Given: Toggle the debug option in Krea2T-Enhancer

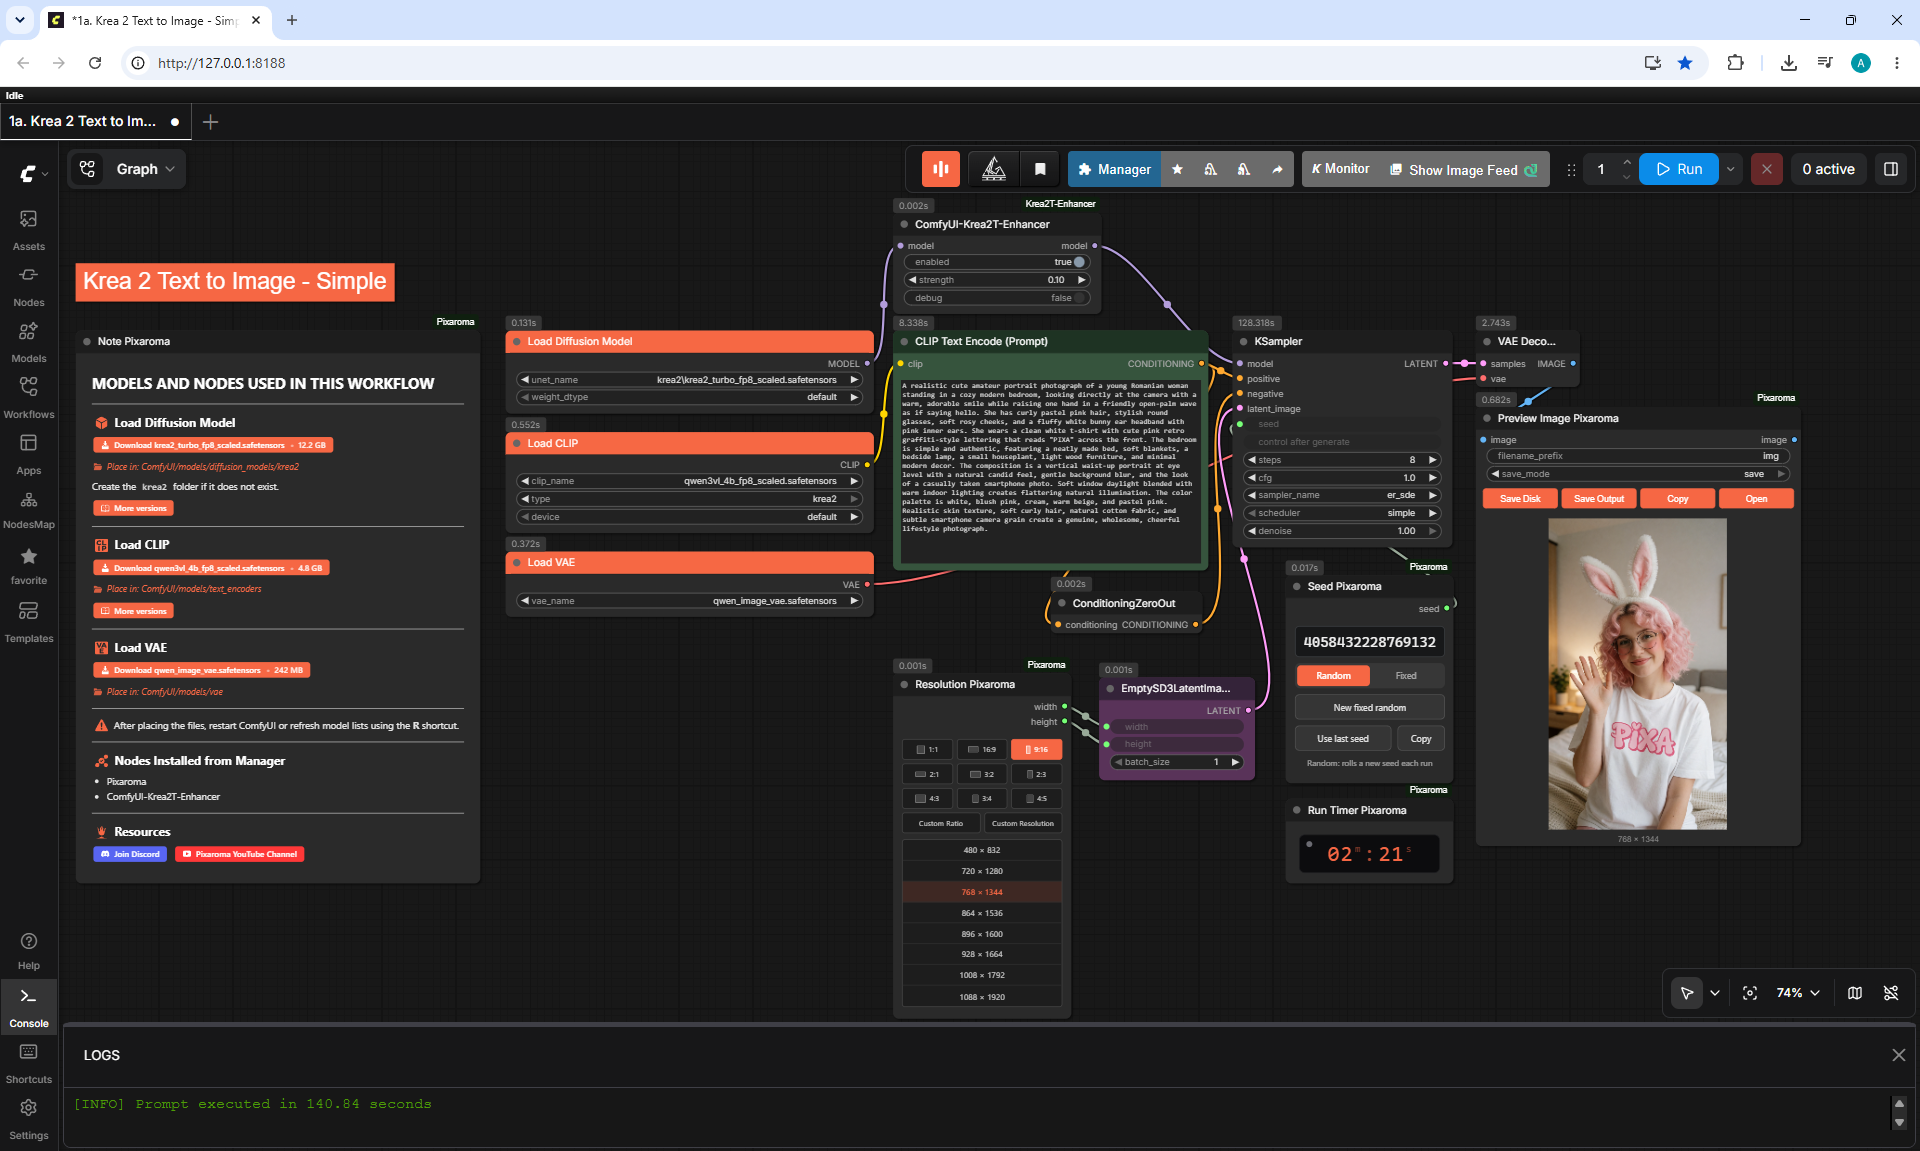Looking at the screenshot, I should tap(997, 298).
